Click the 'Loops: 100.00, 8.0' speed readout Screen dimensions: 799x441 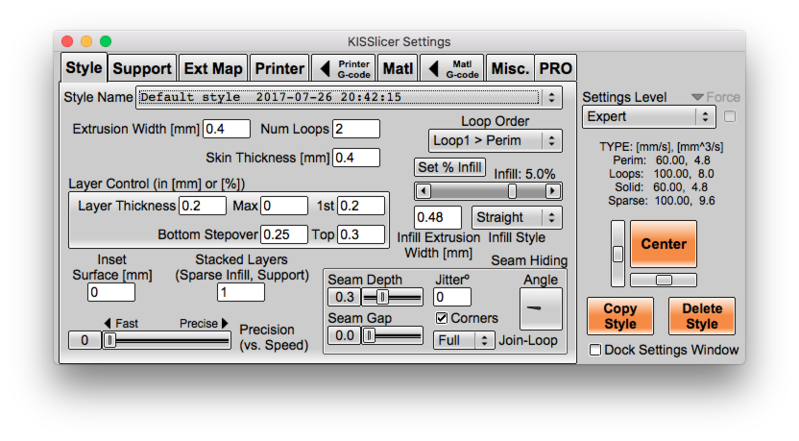click(661, 174)
